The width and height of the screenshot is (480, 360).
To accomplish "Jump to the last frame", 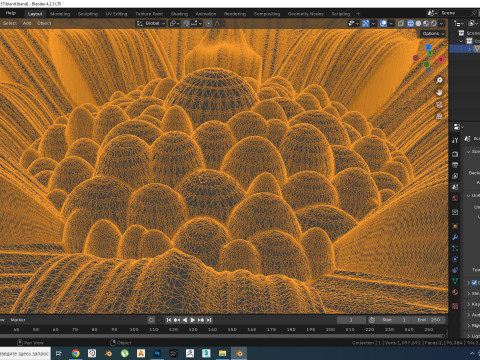I will pyautogui.click(x=209, y=320).
